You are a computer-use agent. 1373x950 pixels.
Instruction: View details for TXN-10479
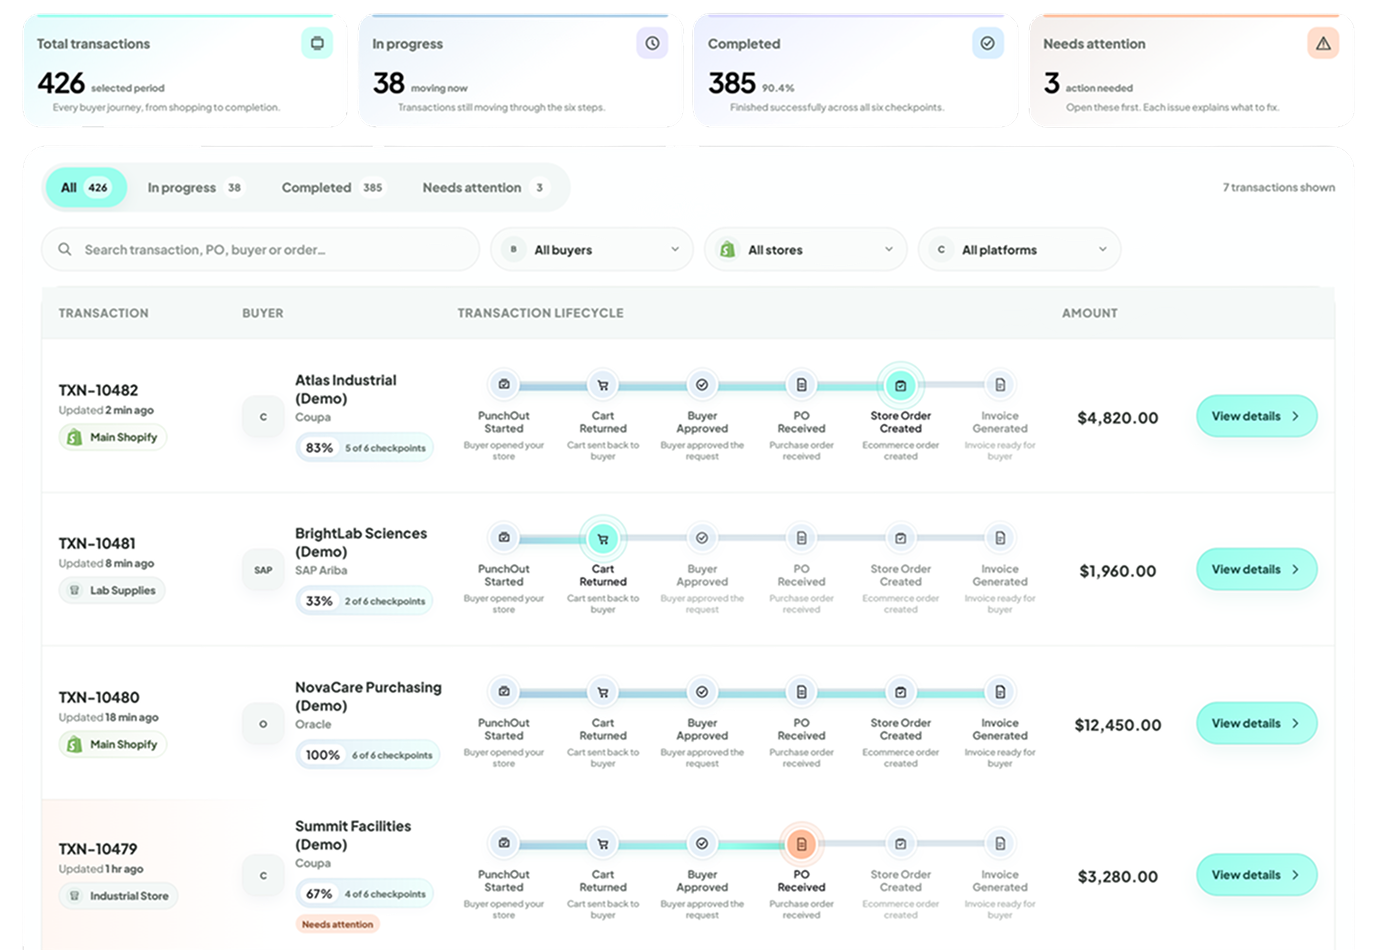1257,875
